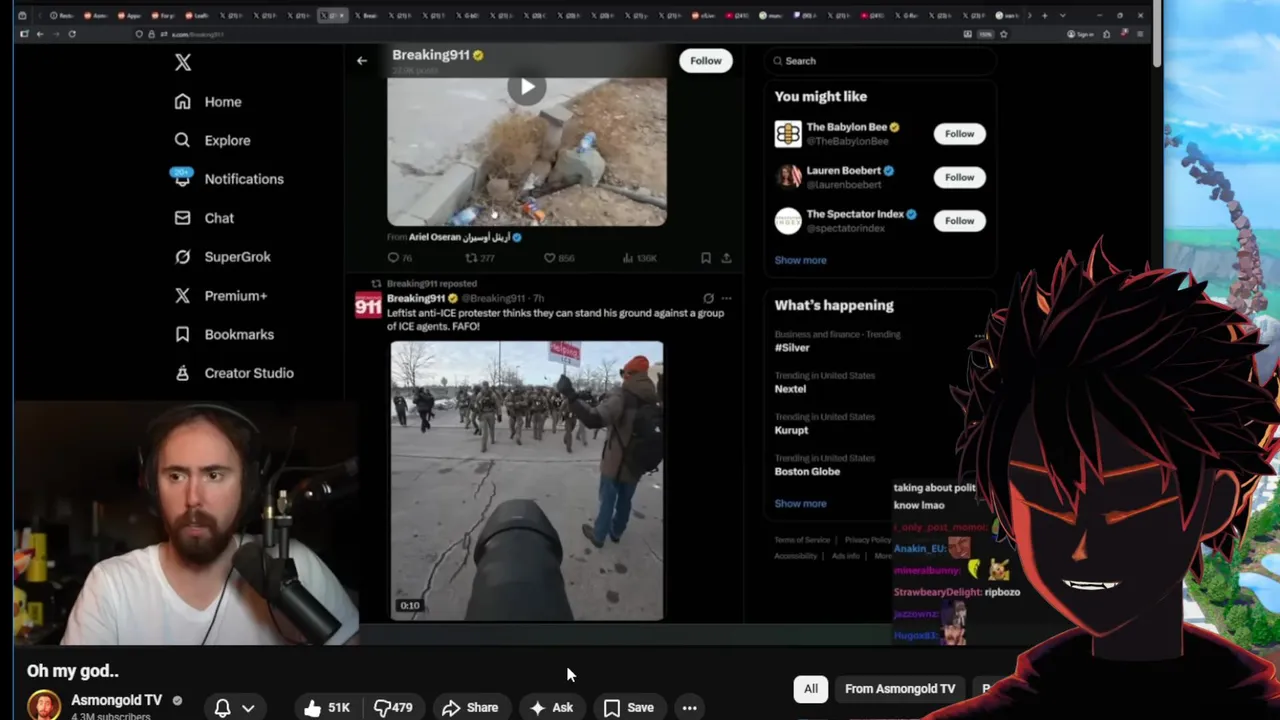Open Breaking911 avatar on anti-ICE post
The width and height of the screenshot is (1280, 720).
pos(368,304)
